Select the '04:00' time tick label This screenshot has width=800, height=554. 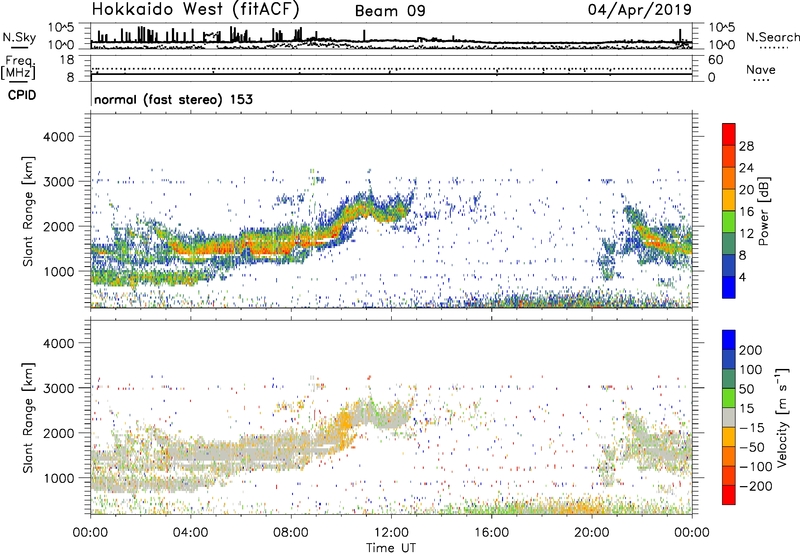coord(190,533)
